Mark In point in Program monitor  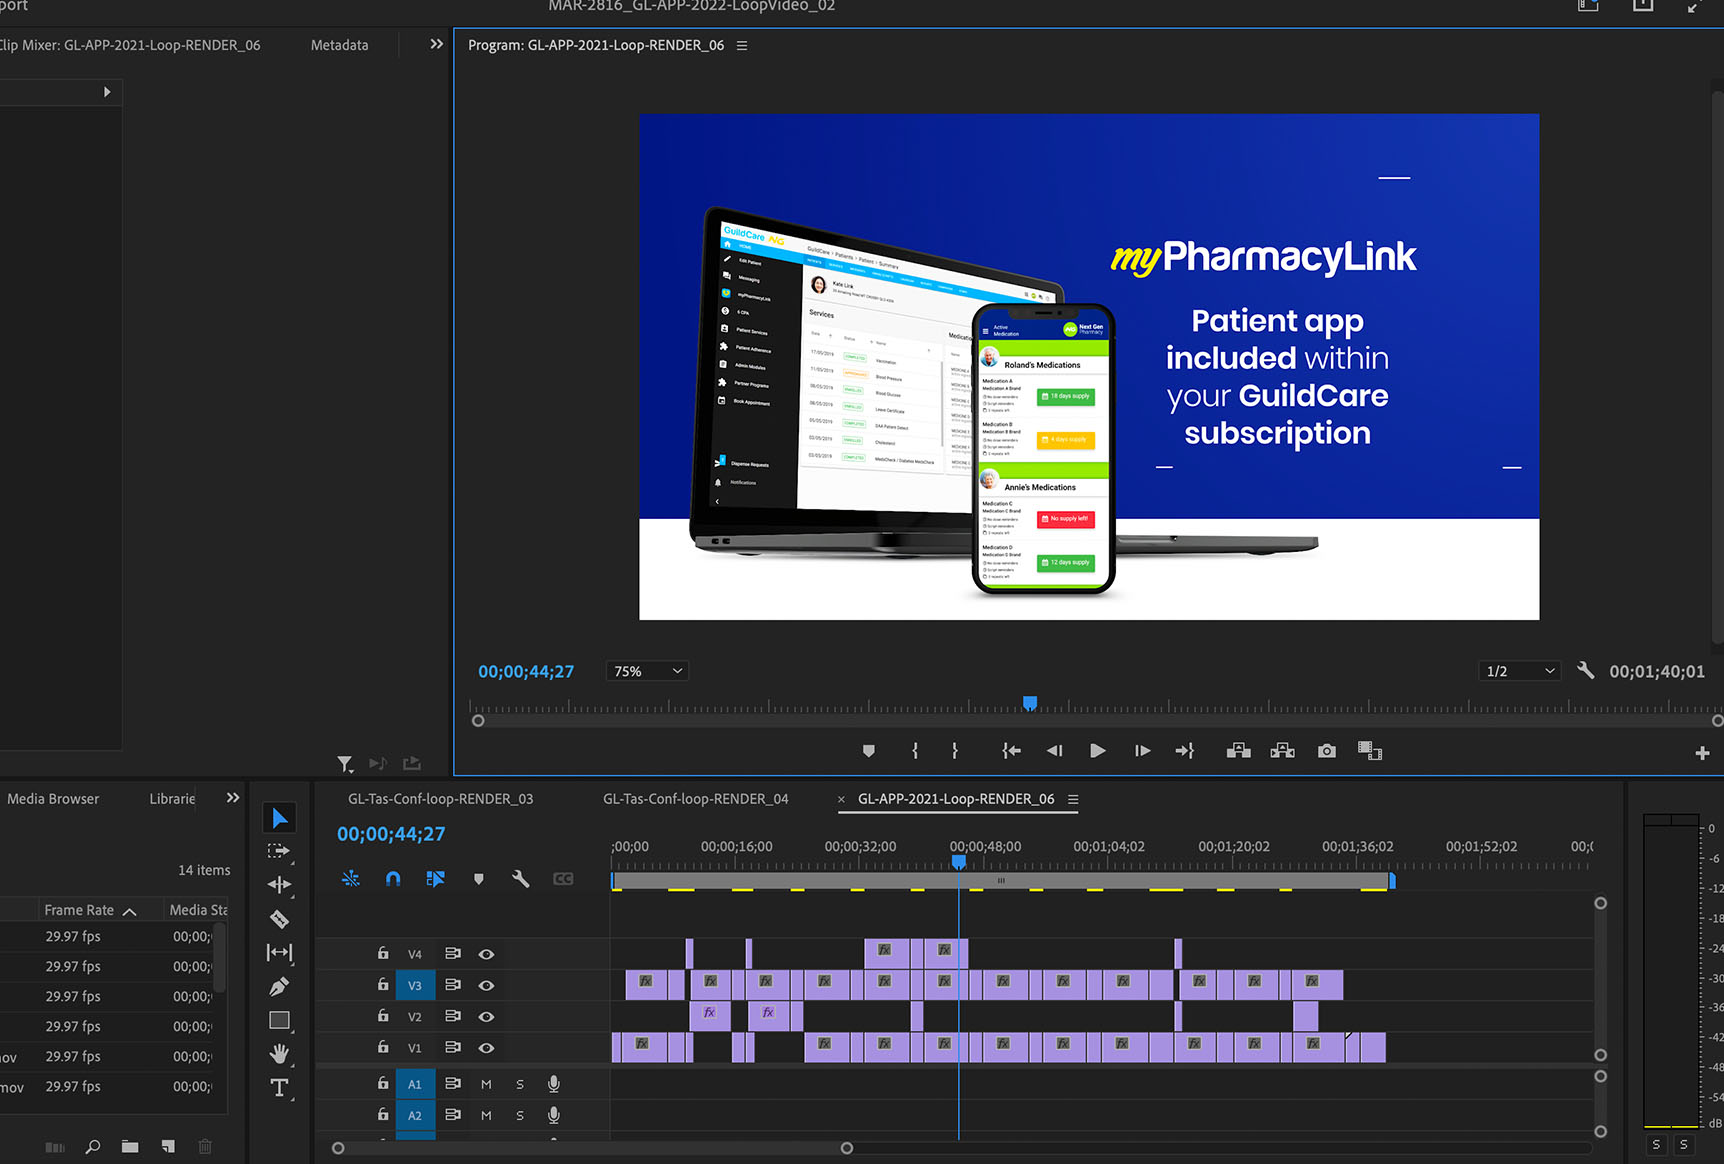coord(915,751)
